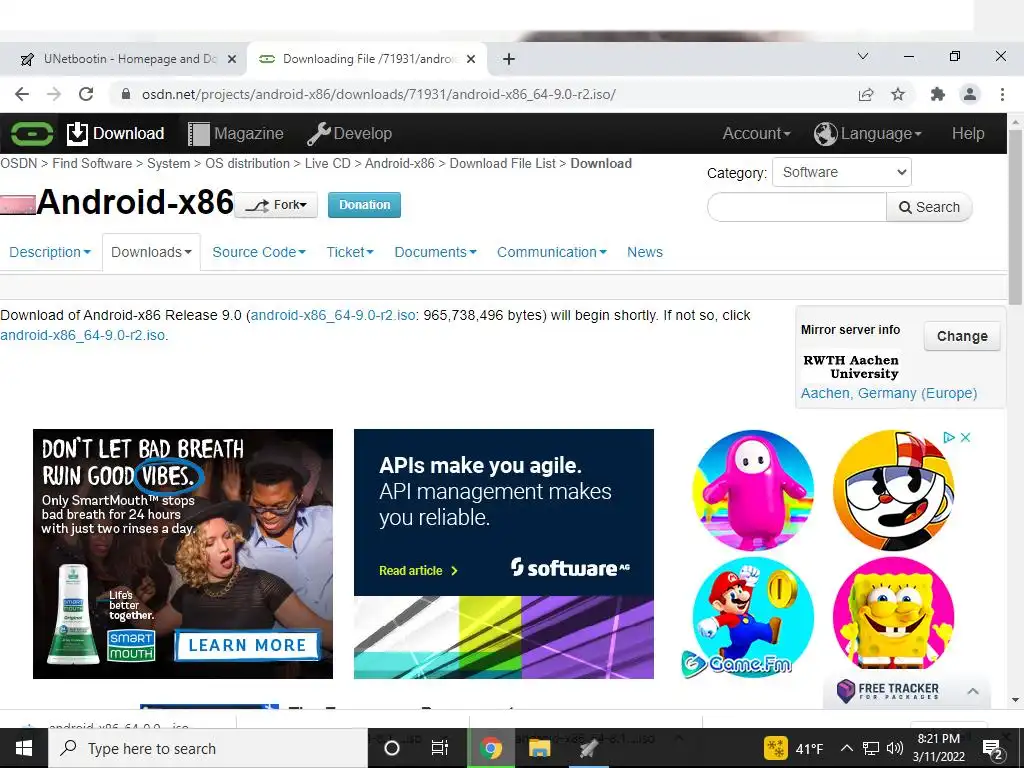Click Aachen, Germany (Europe) link

889,393
